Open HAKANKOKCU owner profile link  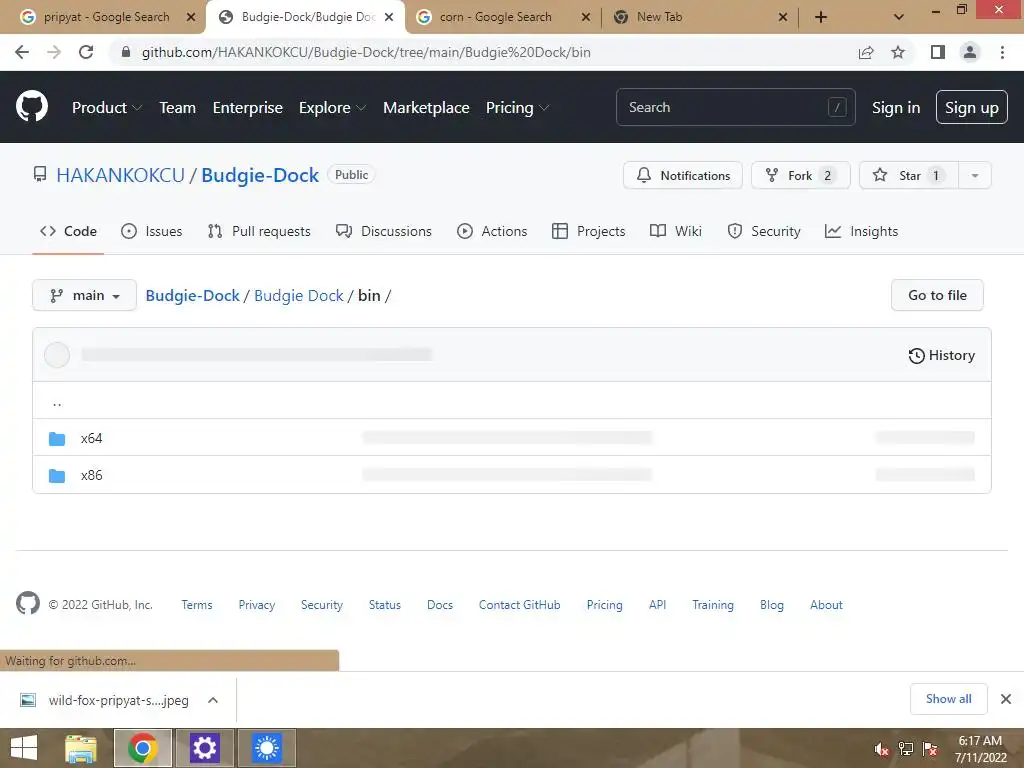pos(120,175)
